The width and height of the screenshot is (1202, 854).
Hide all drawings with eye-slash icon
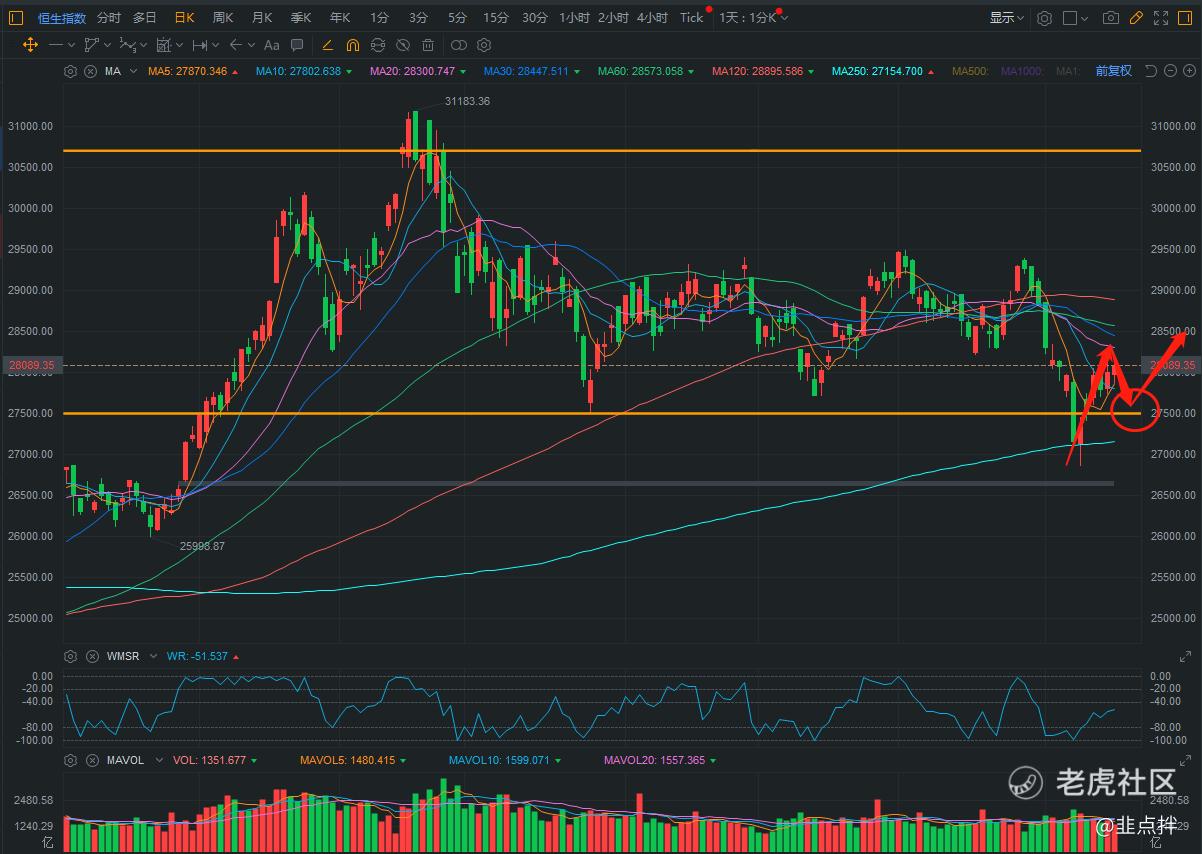[402, 45]
